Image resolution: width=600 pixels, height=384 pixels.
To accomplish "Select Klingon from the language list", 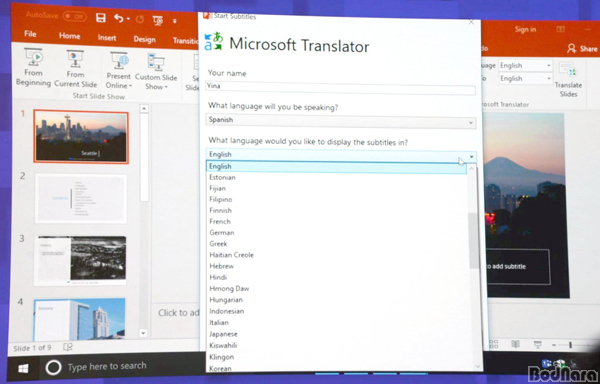I will point(222,357).
